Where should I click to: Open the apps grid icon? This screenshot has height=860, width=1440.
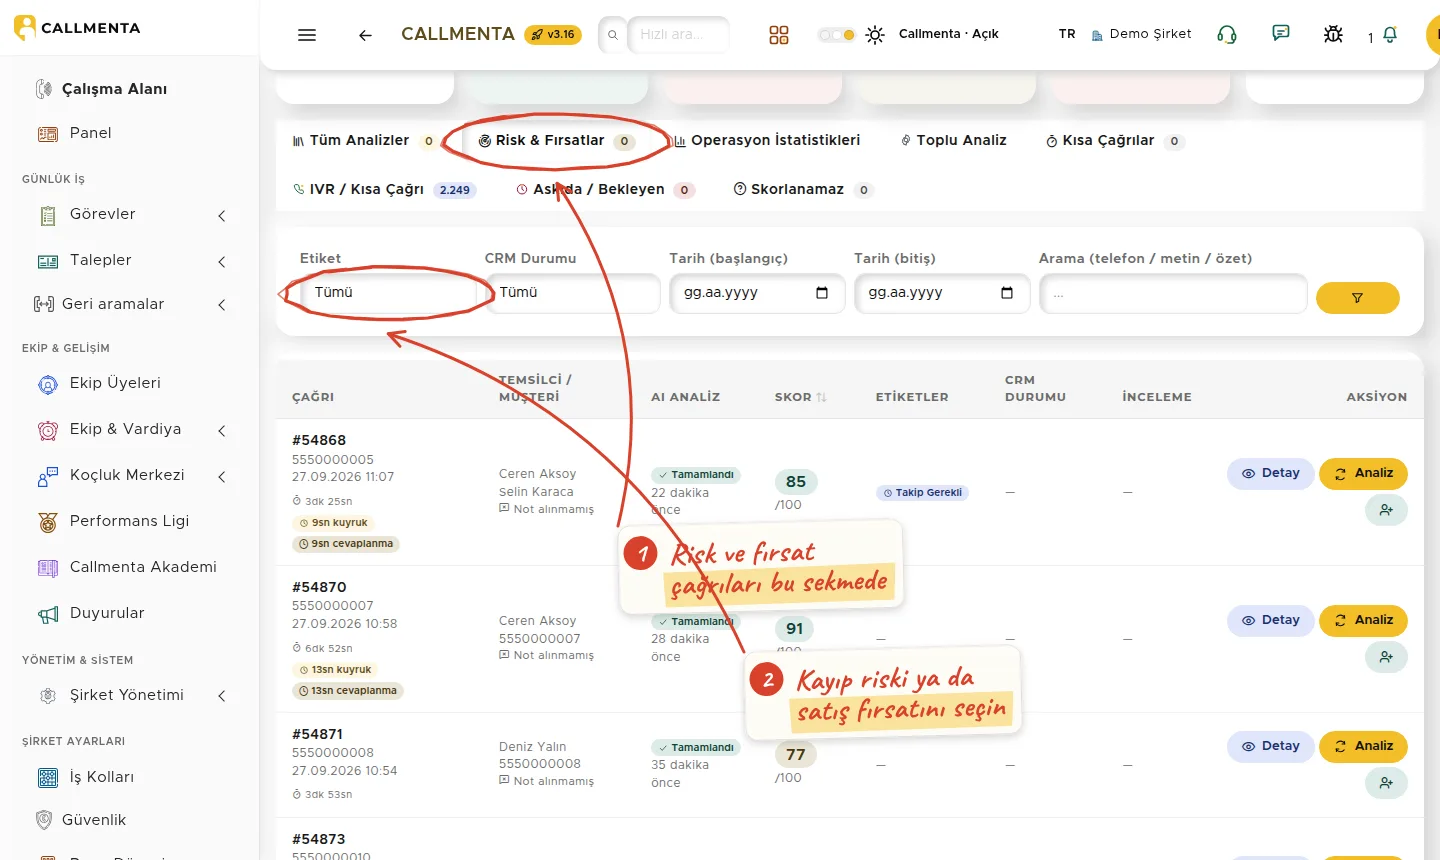(779, 35)
